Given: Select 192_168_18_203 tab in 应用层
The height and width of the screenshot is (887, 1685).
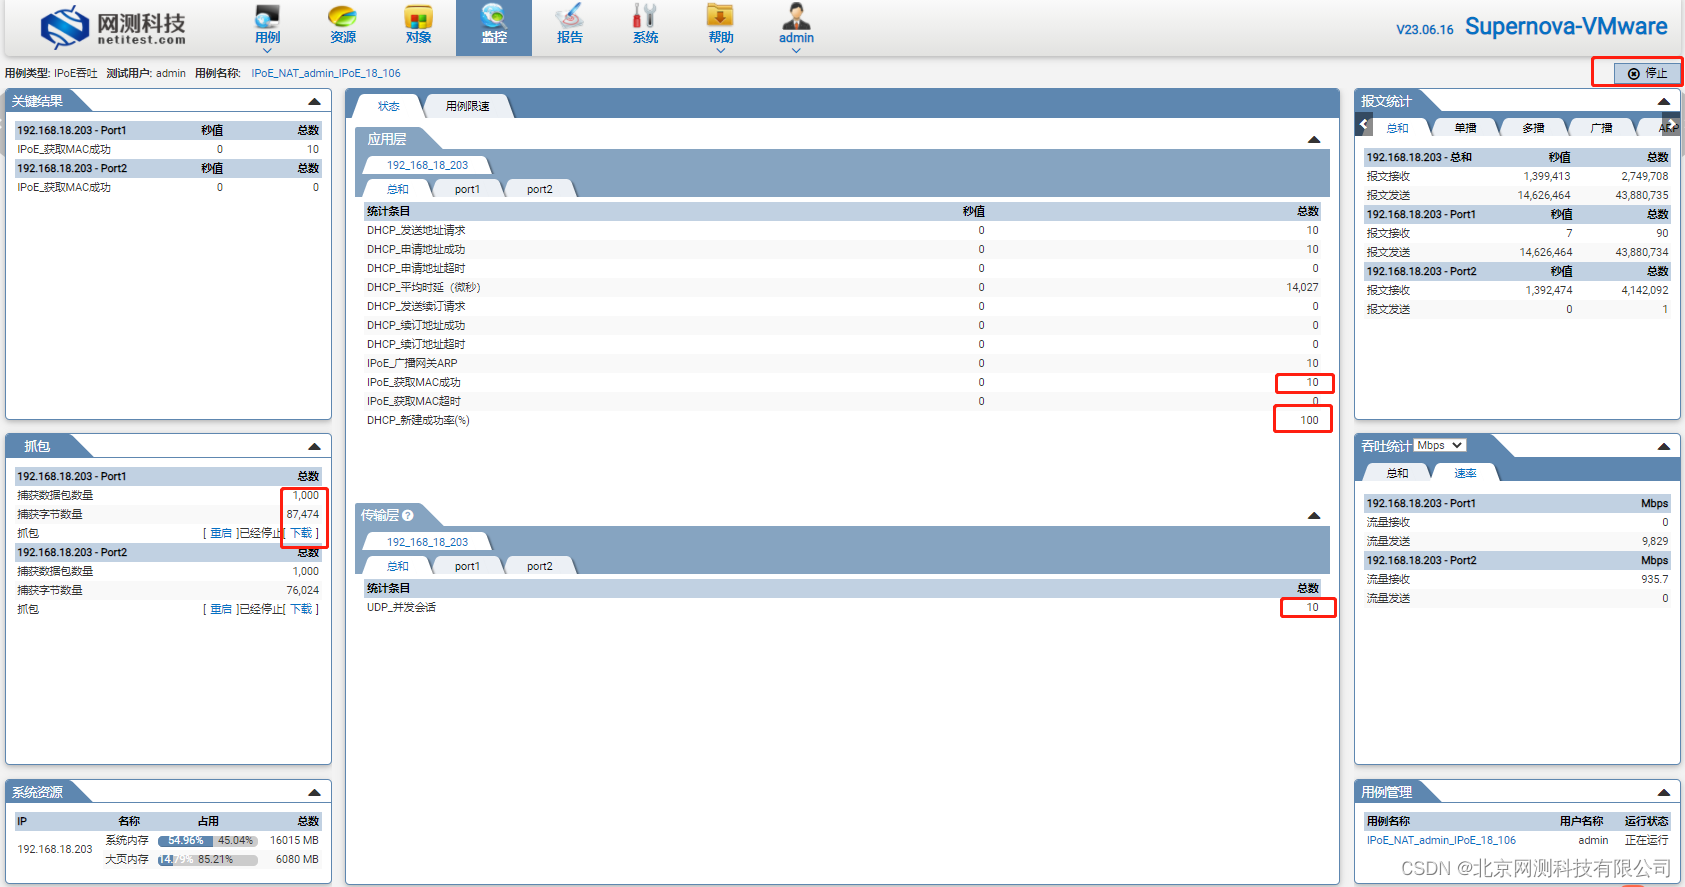Looking at the screenshot, I should [427, 165].
